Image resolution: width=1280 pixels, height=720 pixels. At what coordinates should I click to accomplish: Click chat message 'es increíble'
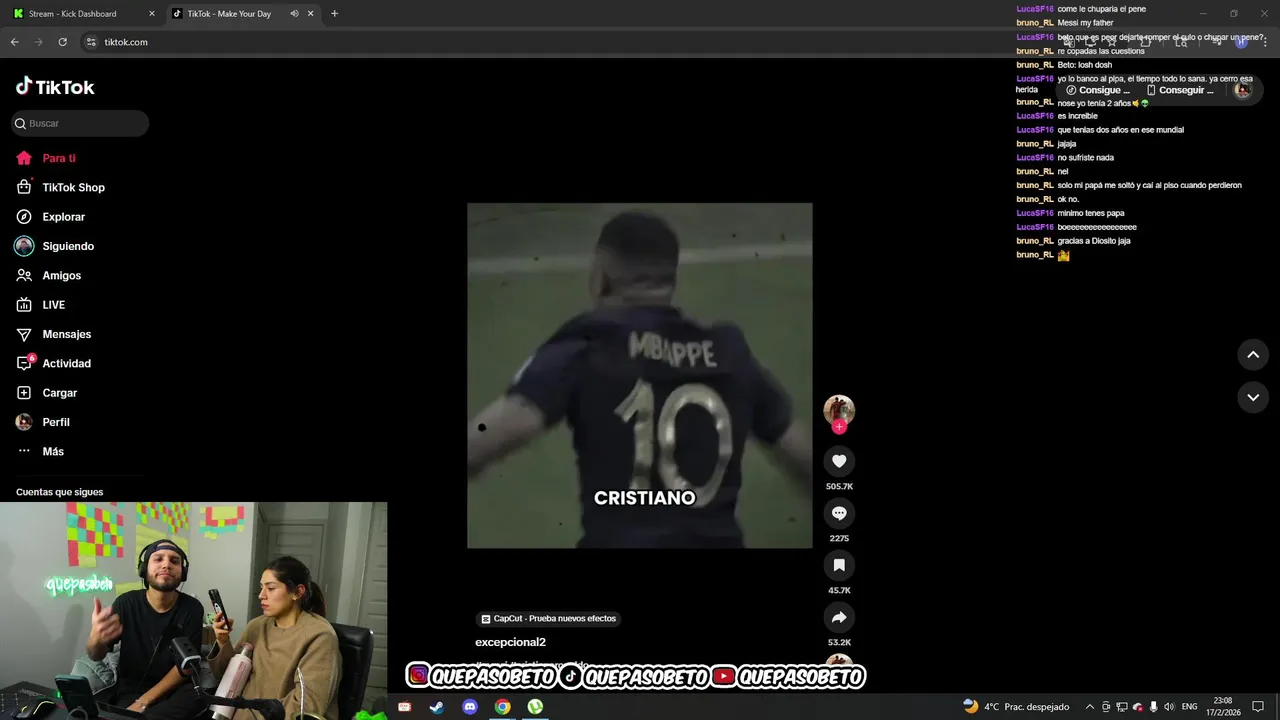point(1077,116)
